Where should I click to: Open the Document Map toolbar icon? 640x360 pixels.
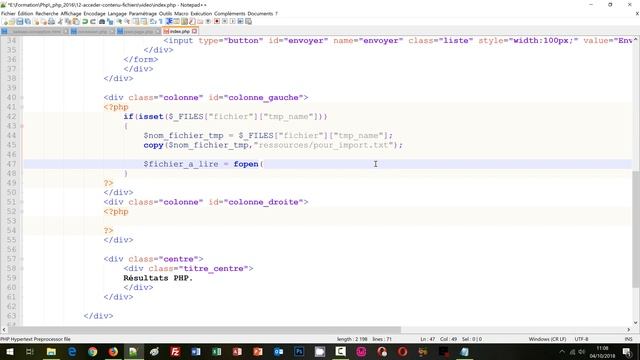coord(184,21)
